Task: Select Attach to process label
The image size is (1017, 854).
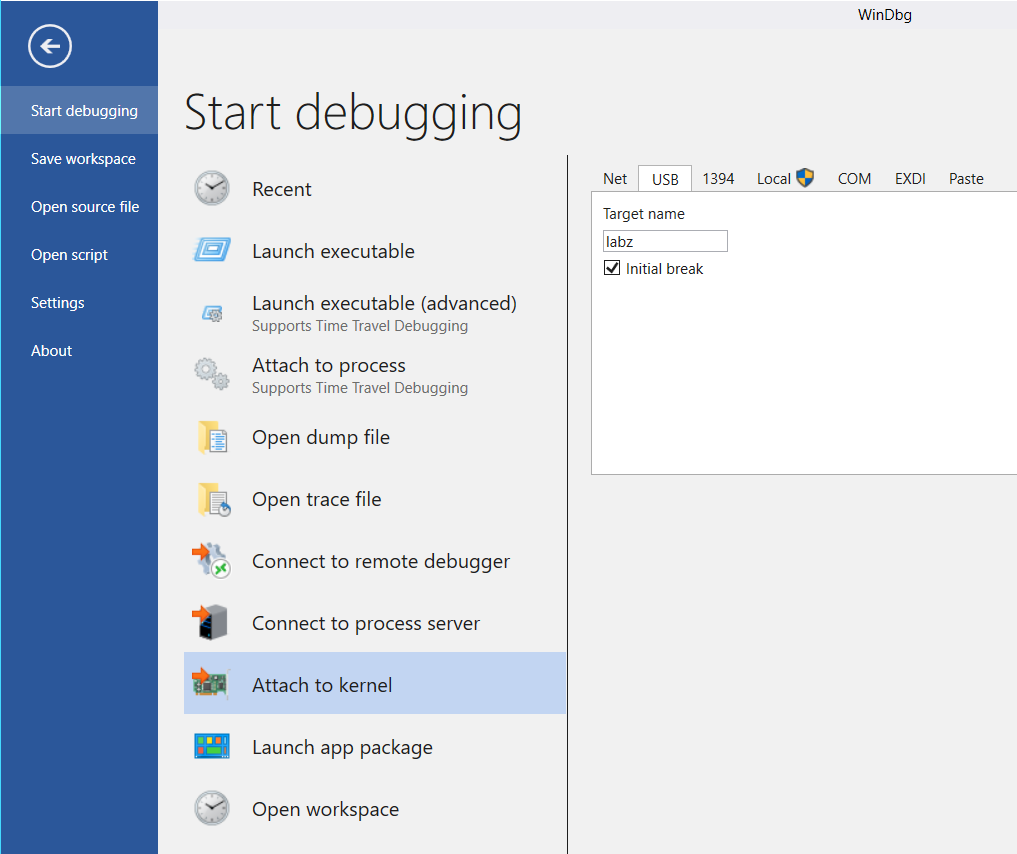Action: [329, 365]
